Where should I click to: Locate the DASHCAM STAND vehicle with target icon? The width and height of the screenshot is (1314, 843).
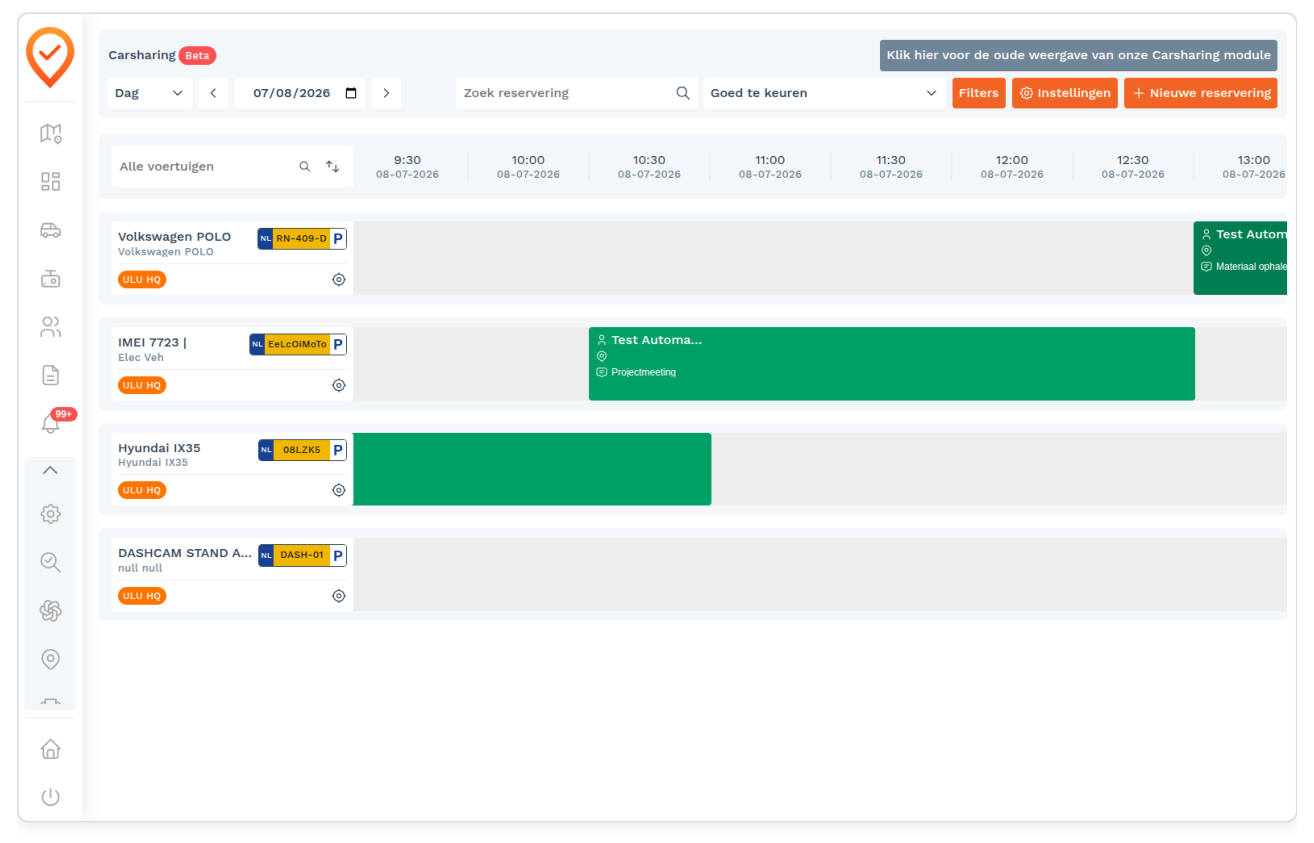pyautogui.click(x=339, y=596)
